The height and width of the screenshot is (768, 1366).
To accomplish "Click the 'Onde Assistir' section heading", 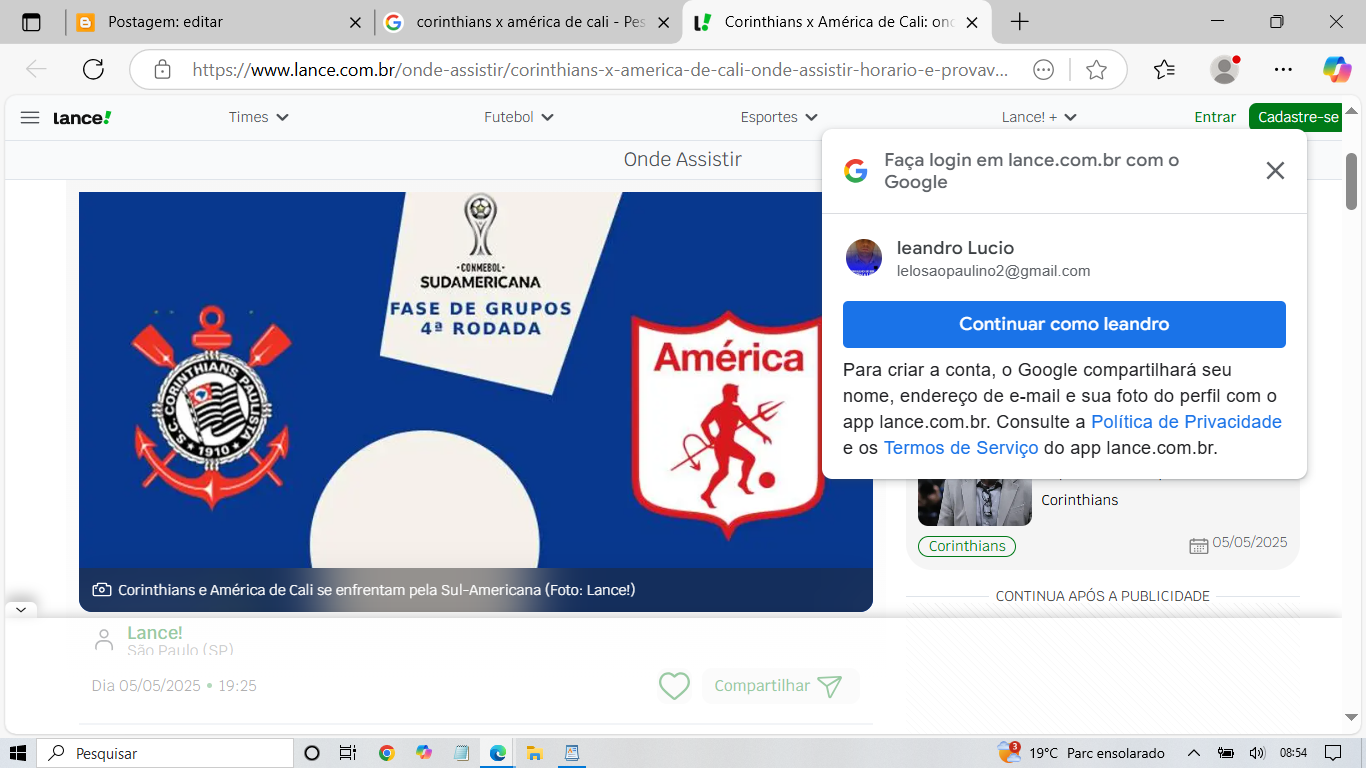I will [682, 160].
